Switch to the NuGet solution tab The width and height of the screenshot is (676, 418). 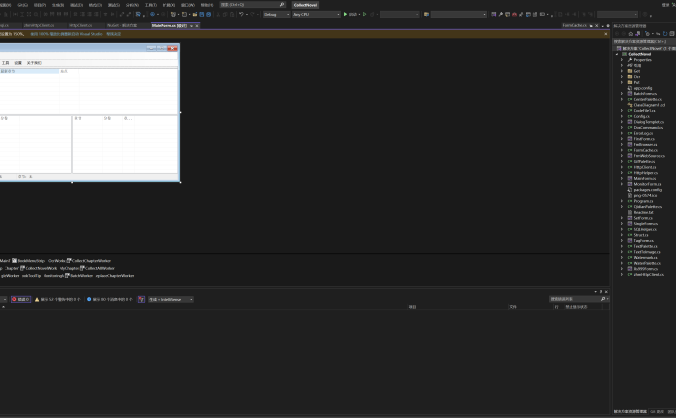pyautogui.click(x=122, y=25)
